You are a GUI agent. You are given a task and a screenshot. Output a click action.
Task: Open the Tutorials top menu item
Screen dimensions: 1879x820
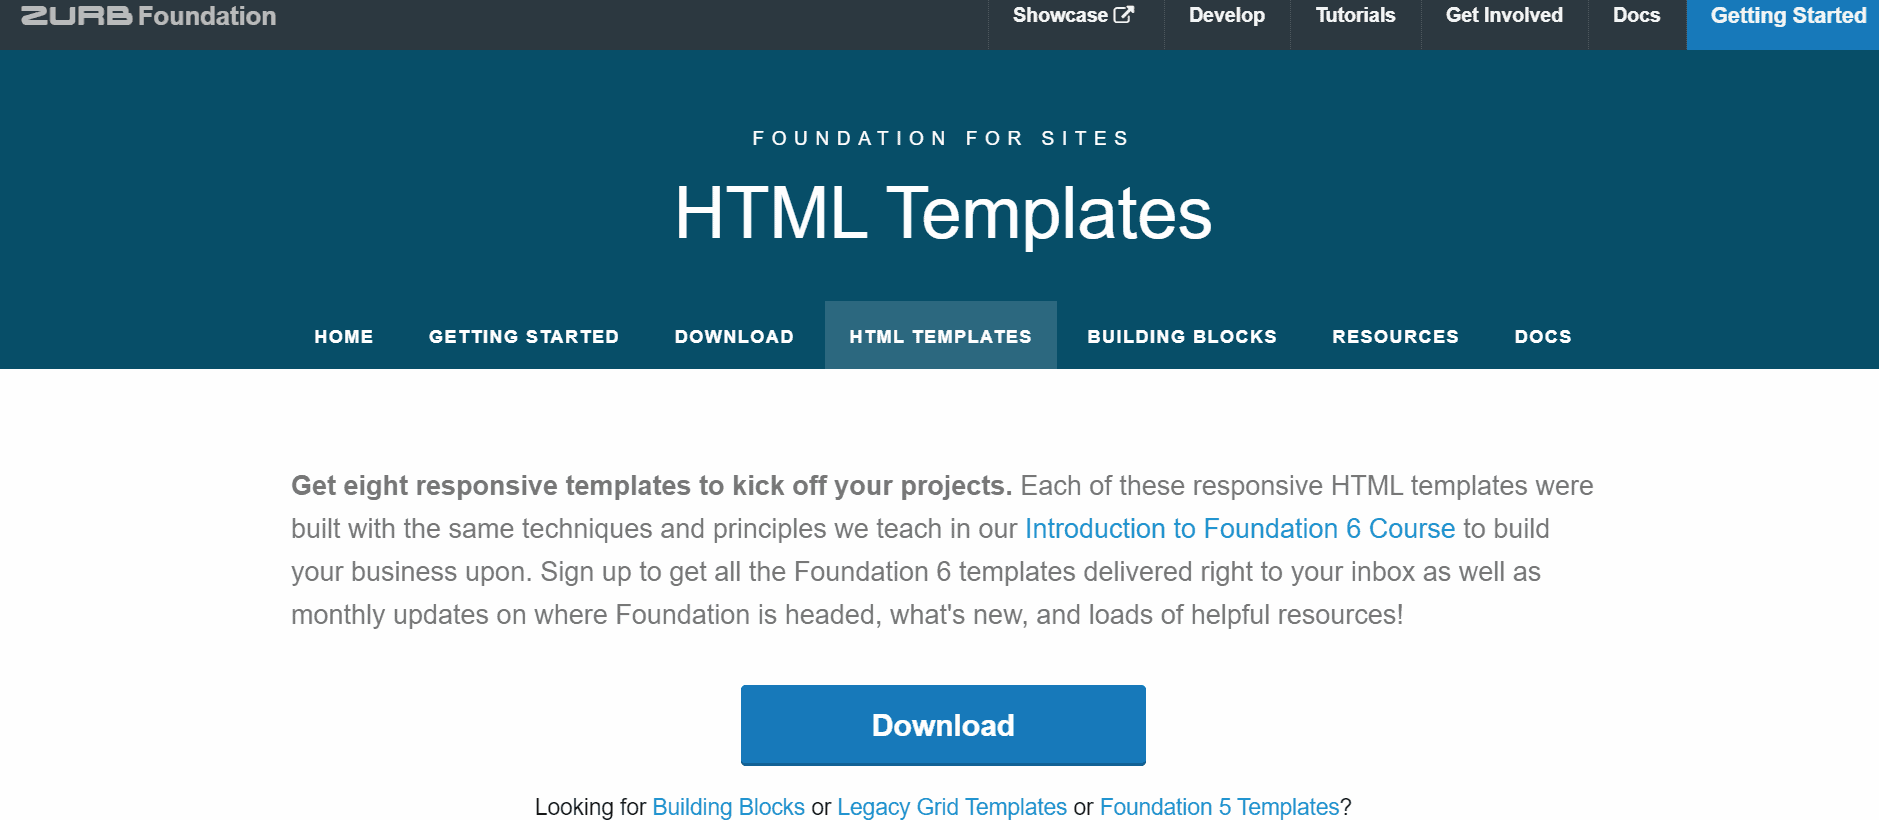(1355, 16)
